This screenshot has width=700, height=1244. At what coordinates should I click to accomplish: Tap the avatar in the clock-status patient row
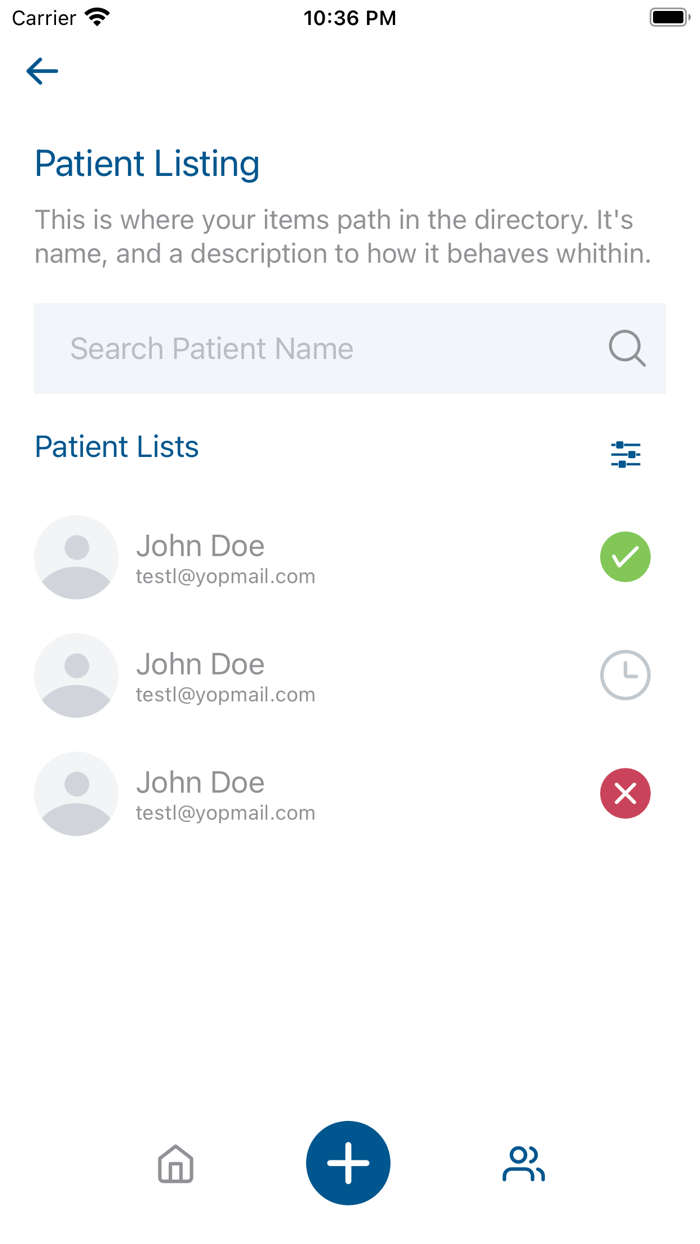pos(76,675)
